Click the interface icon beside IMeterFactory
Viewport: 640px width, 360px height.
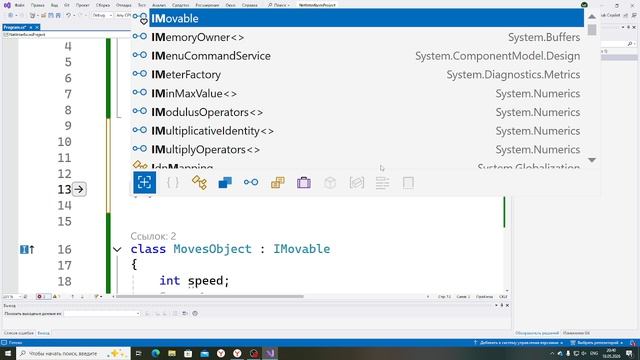pyautogui.click(x=140, y=74)
